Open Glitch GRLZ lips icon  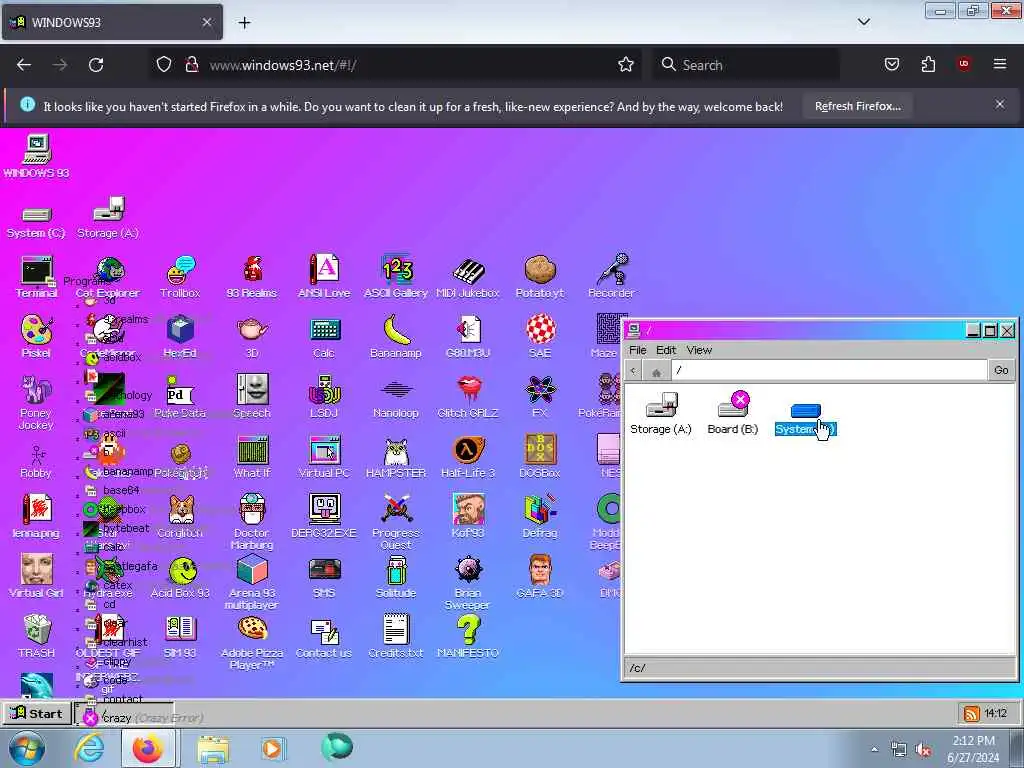point(468,396)
